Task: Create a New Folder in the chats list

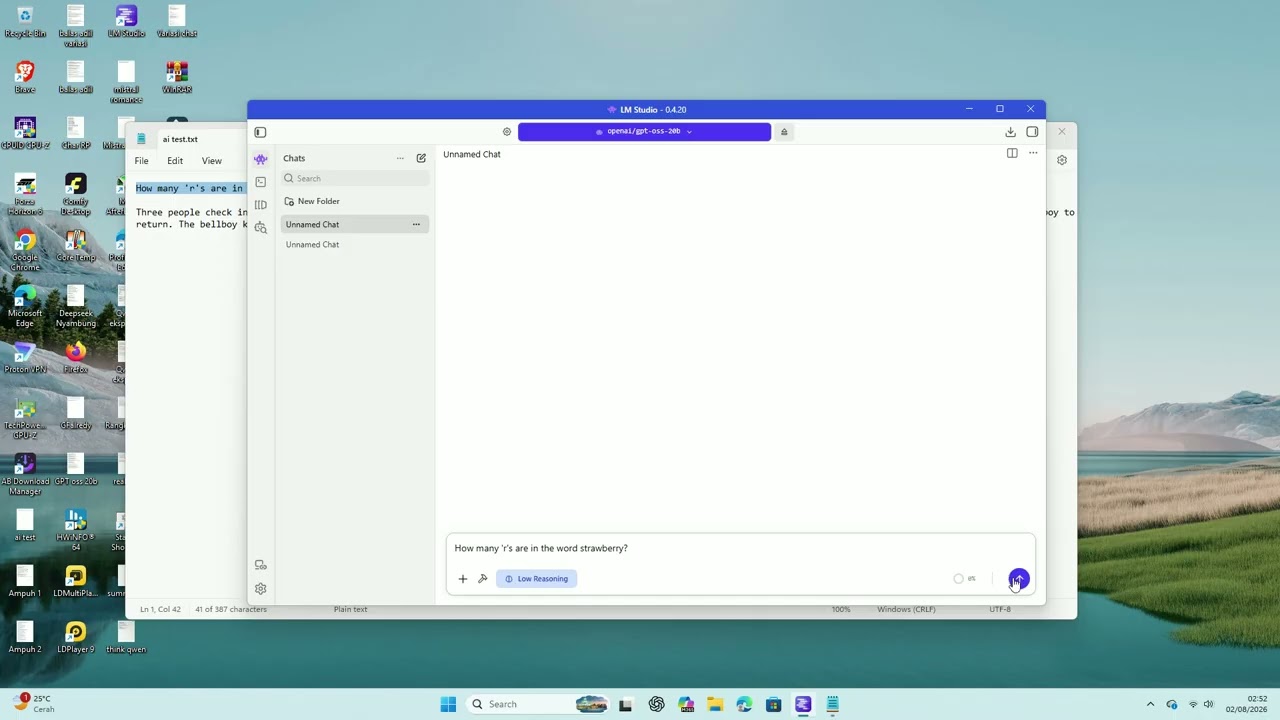Action: point(312,201)
